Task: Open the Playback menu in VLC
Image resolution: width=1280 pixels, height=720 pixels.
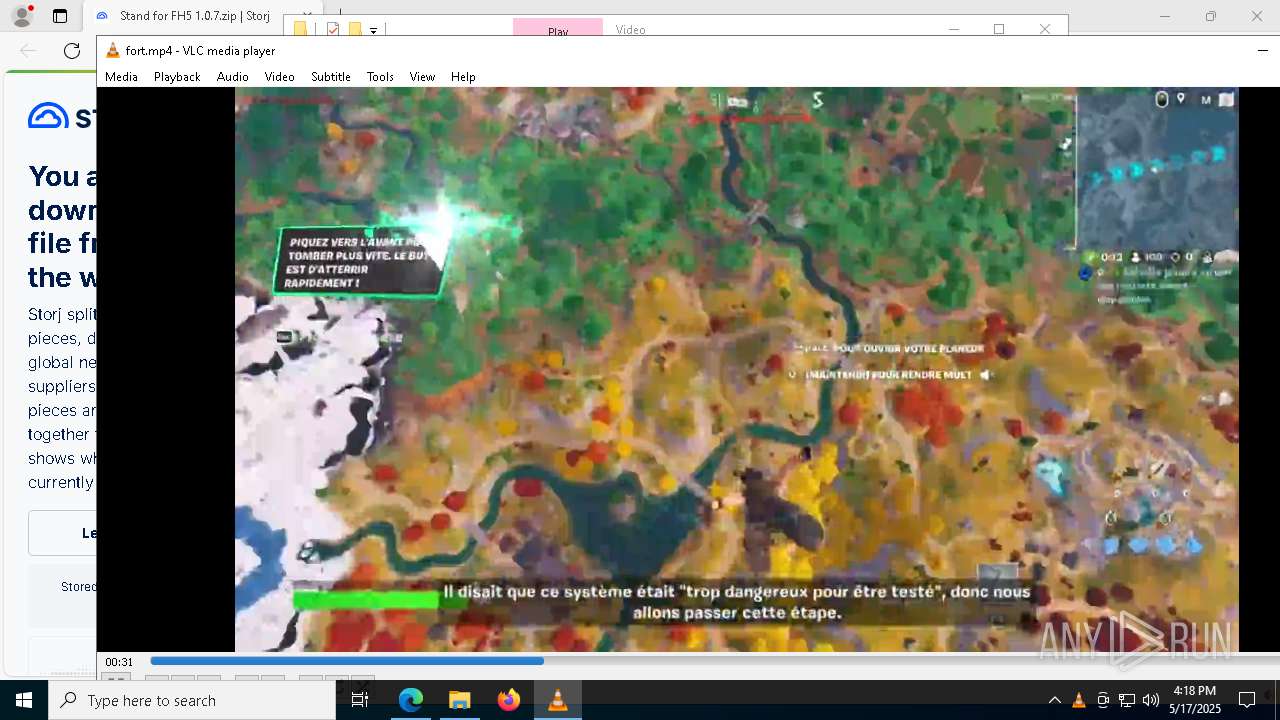Action: point(177,77)
